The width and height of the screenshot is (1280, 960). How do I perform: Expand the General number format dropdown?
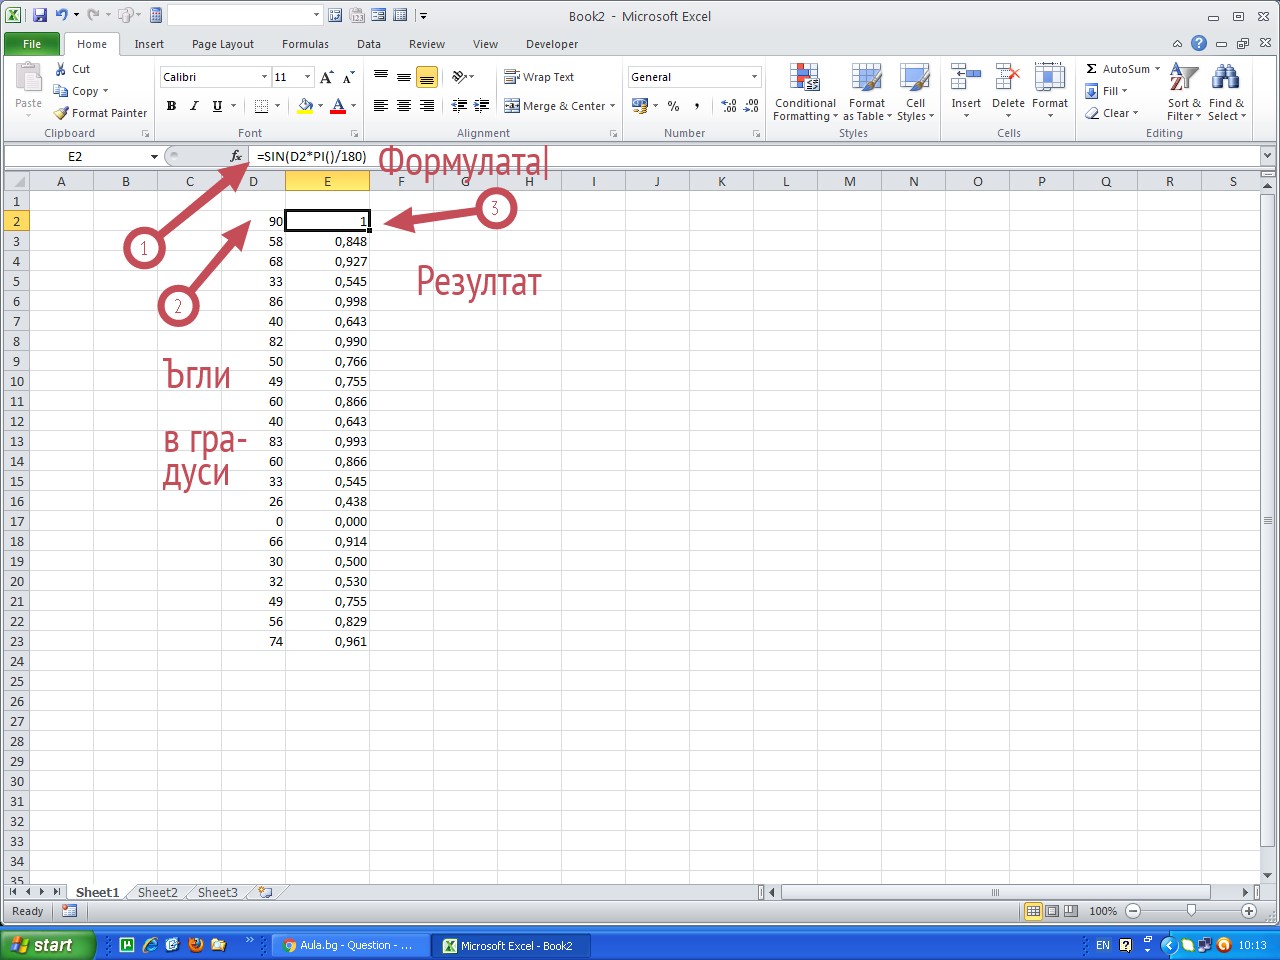click(x=754, y=77)
